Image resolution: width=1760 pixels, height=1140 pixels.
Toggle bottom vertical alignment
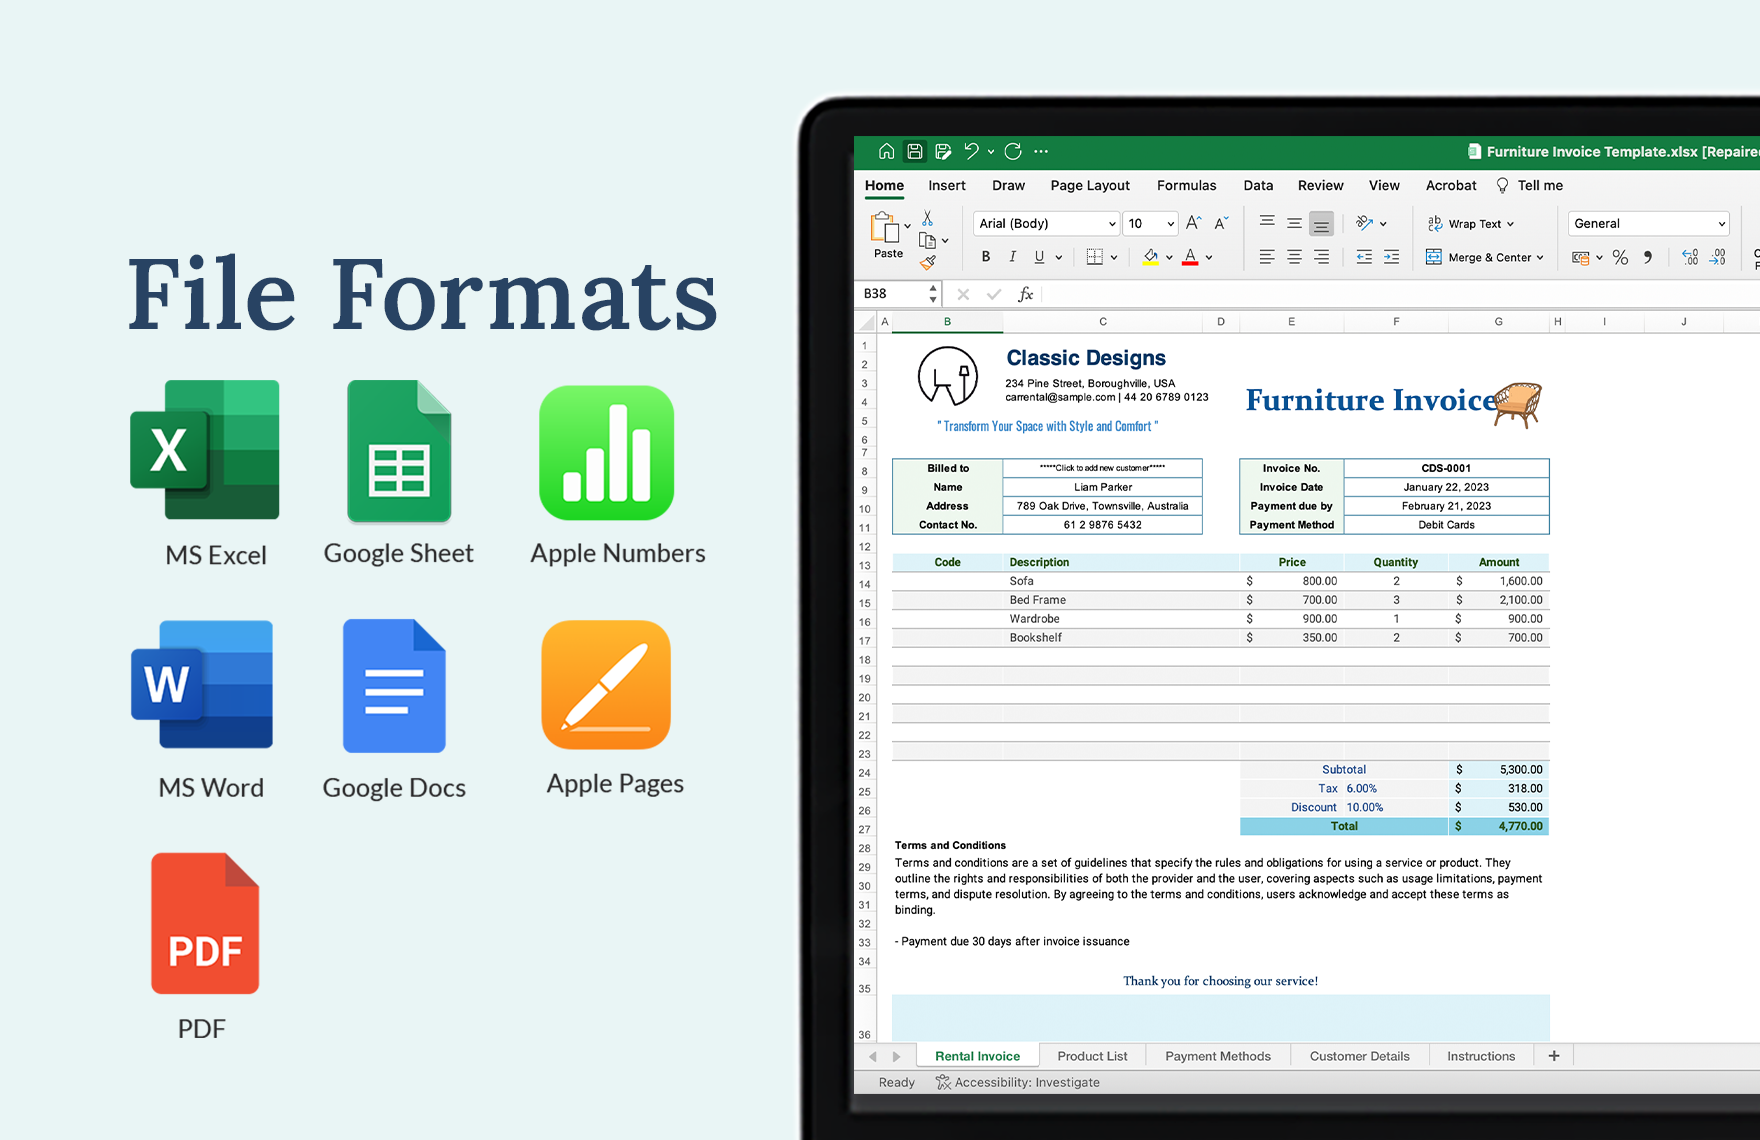click(x=1321, y=223)
